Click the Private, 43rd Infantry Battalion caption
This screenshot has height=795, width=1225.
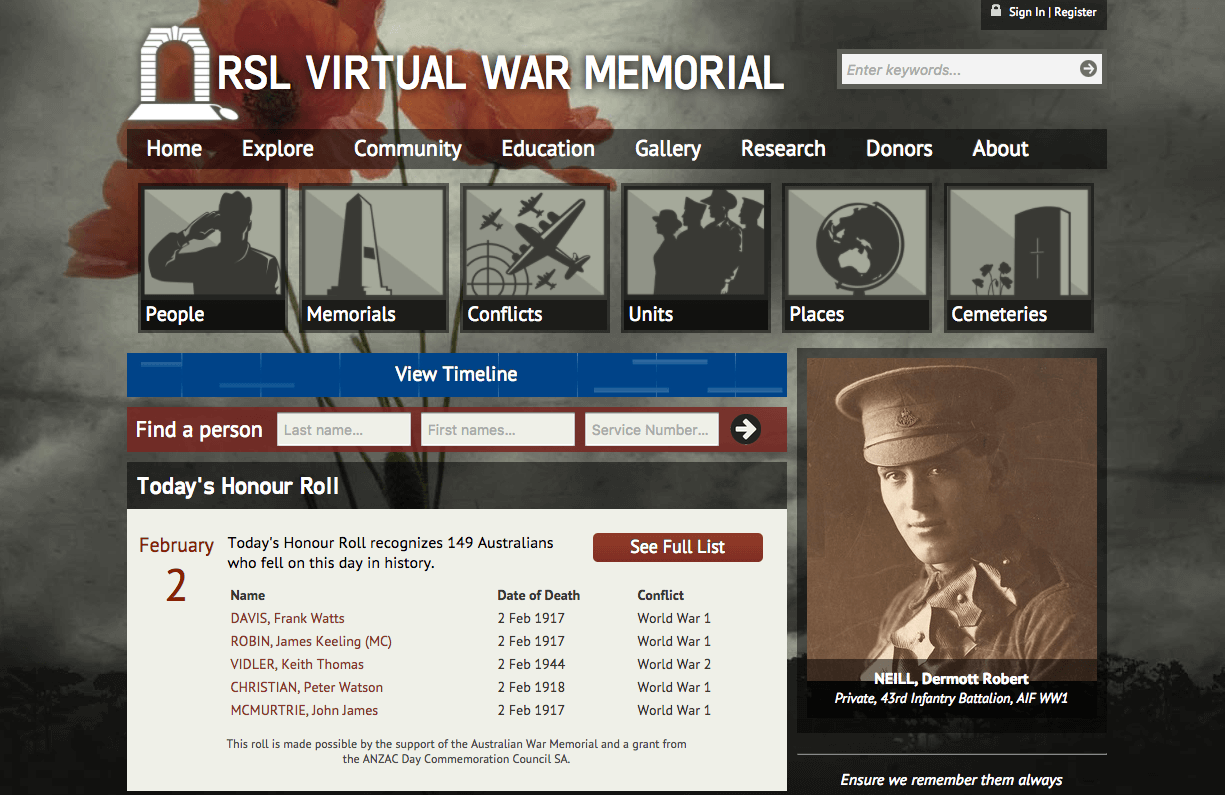(x=951, y=698)
